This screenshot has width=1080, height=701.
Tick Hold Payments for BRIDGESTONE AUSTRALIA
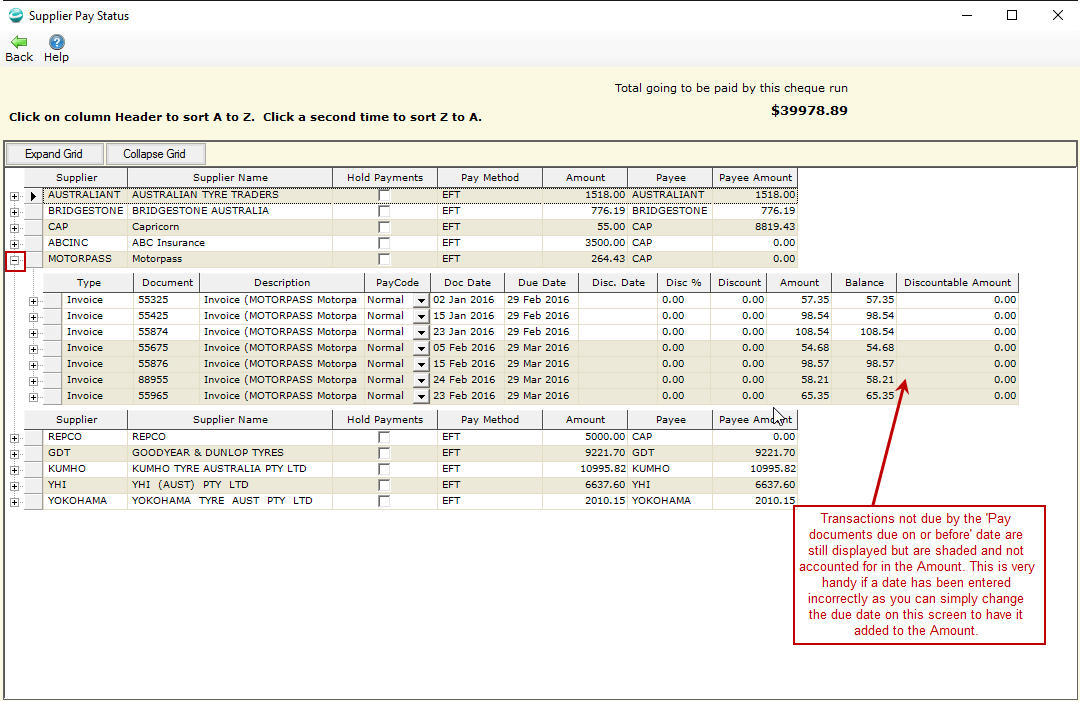(384, 211)
